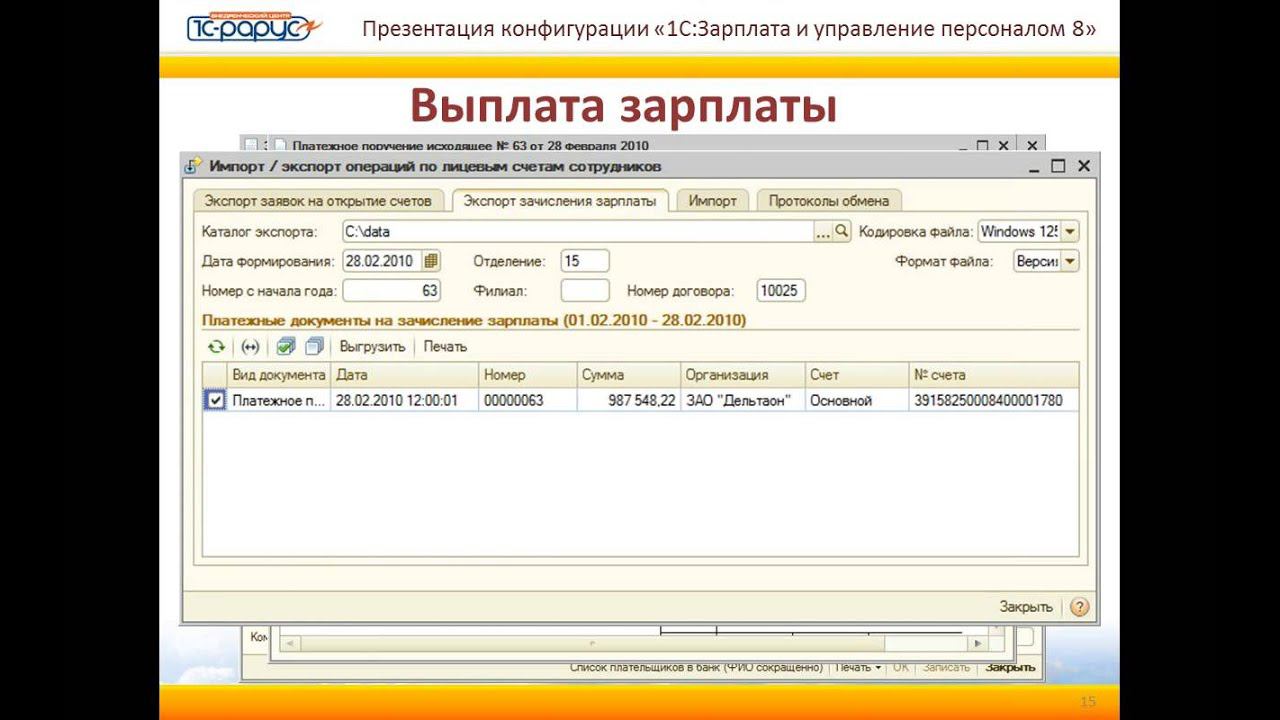Click the ЗАО "Дельтаон" cell

743,401
